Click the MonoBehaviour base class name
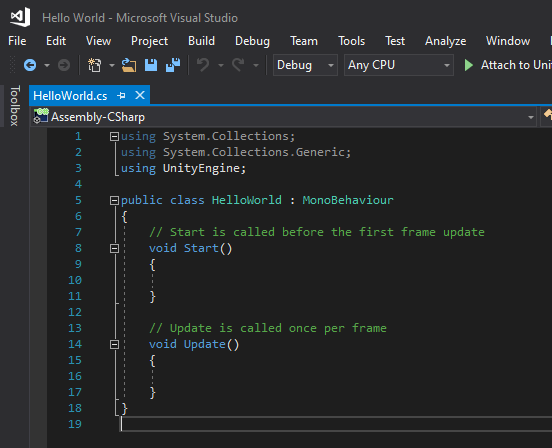The image size is (552, 448). [348, 200]
